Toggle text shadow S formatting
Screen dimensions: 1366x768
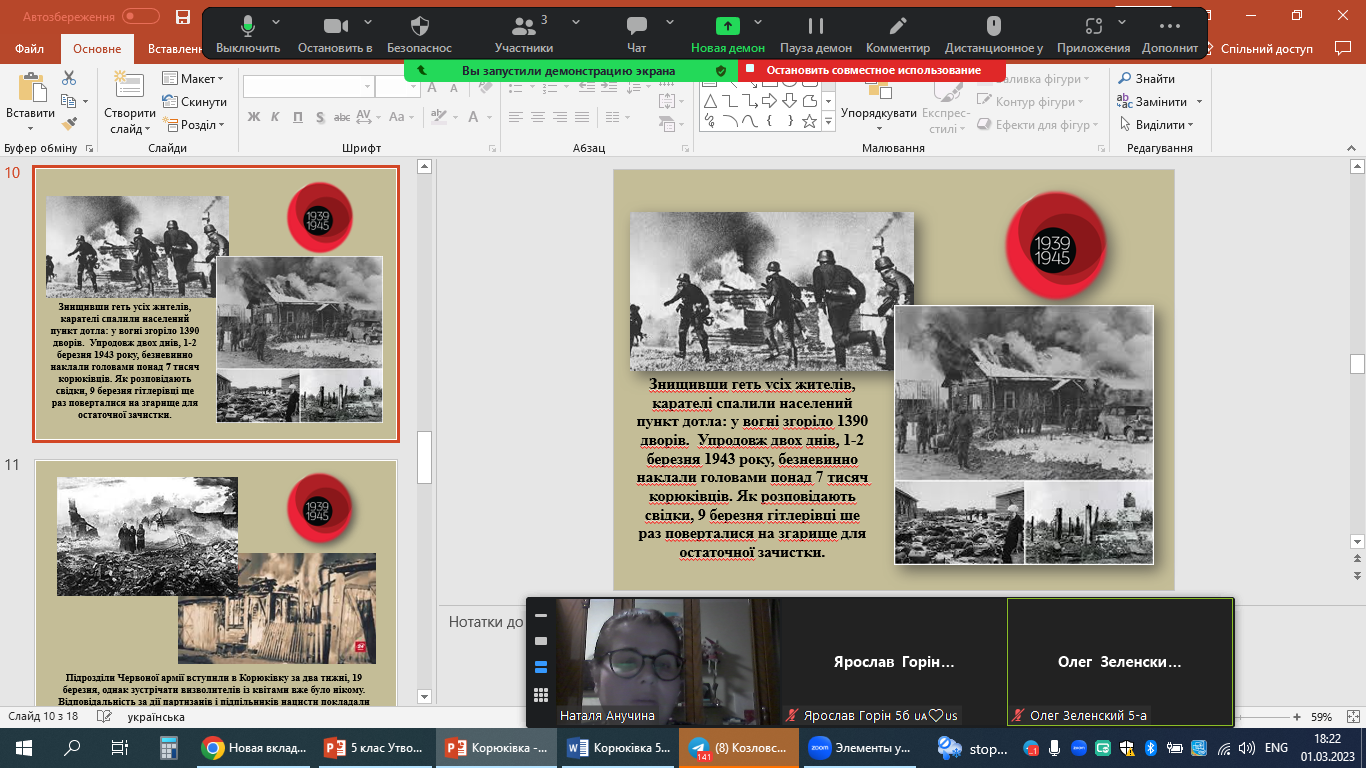point(322,117)
